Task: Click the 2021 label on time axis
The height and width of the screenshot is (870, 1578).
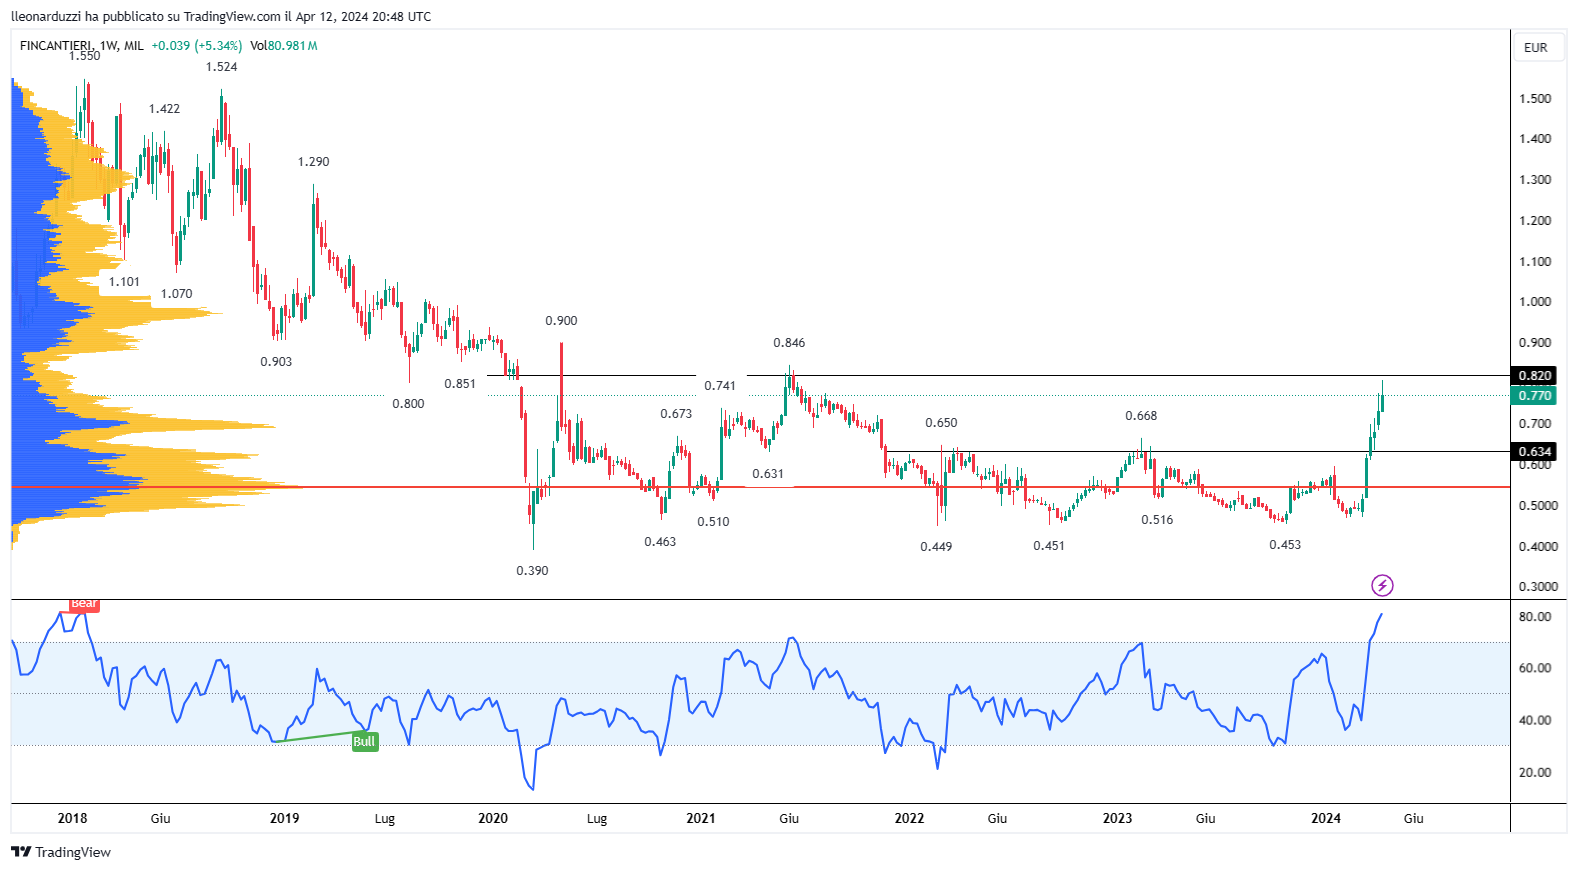Action: click(x=701, y=818)
